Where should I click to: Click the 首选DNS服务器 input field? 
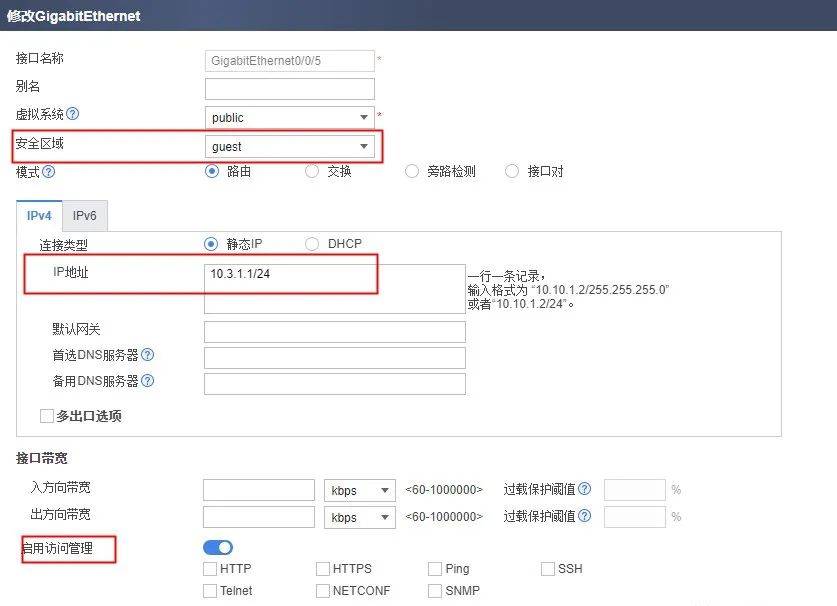tap(335, 358)
